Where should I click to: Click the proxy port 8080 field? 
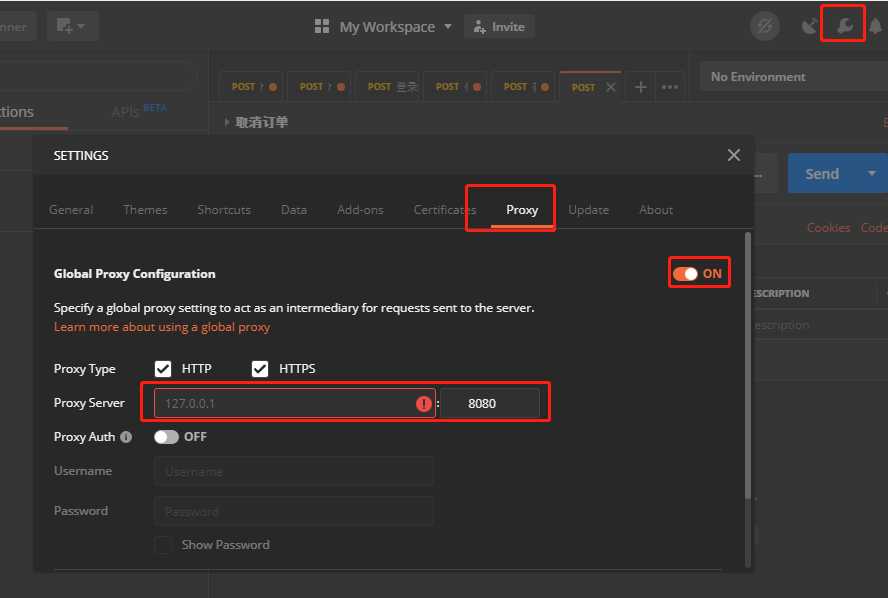pyautogui.click(x=490, y=403)
